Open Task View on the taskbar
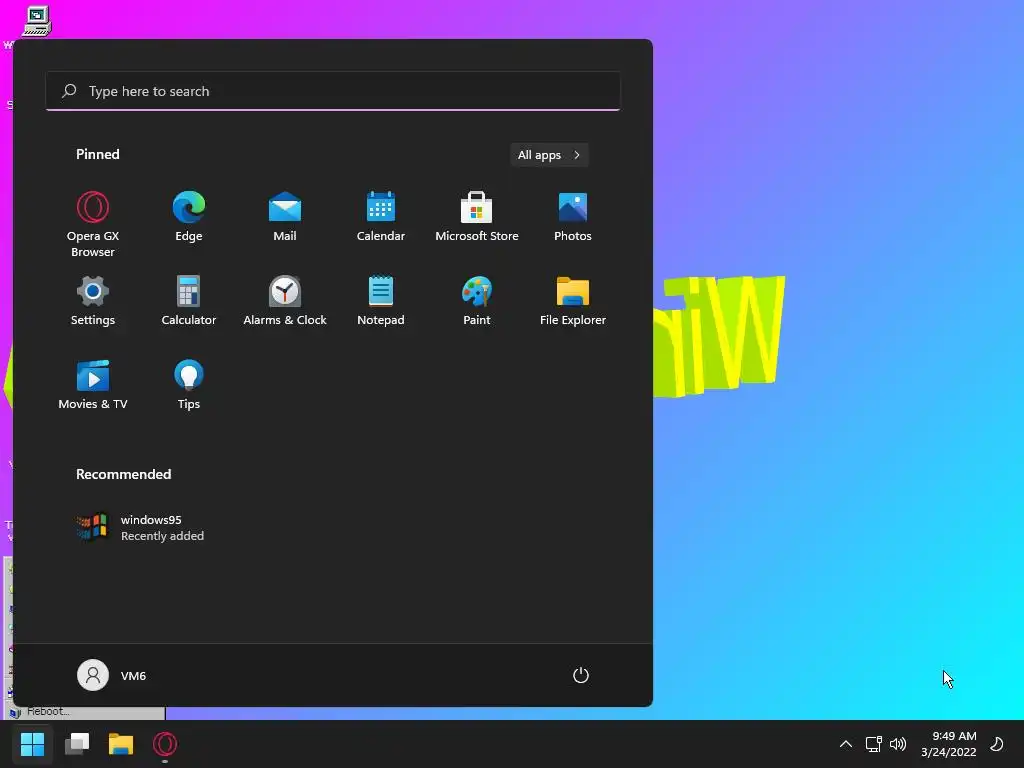 [77, 744]
